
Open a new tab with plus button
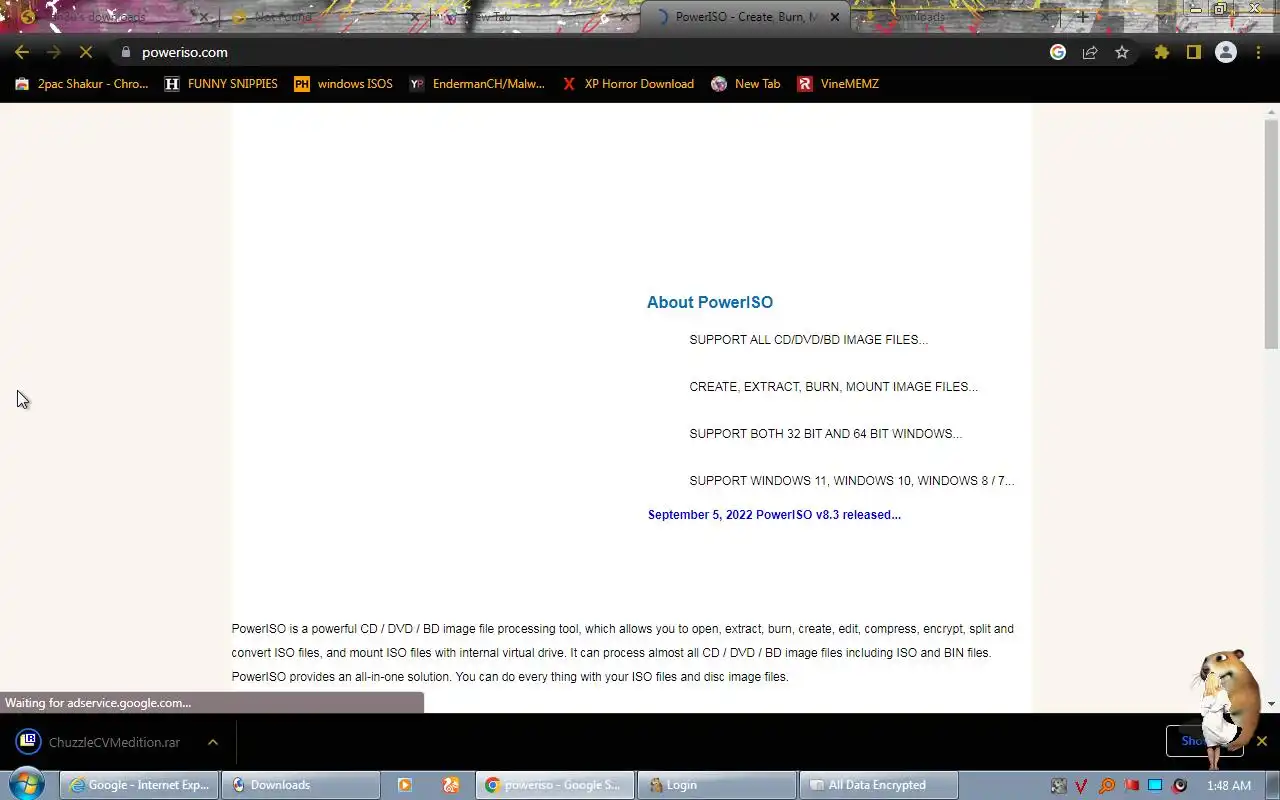1082,17
